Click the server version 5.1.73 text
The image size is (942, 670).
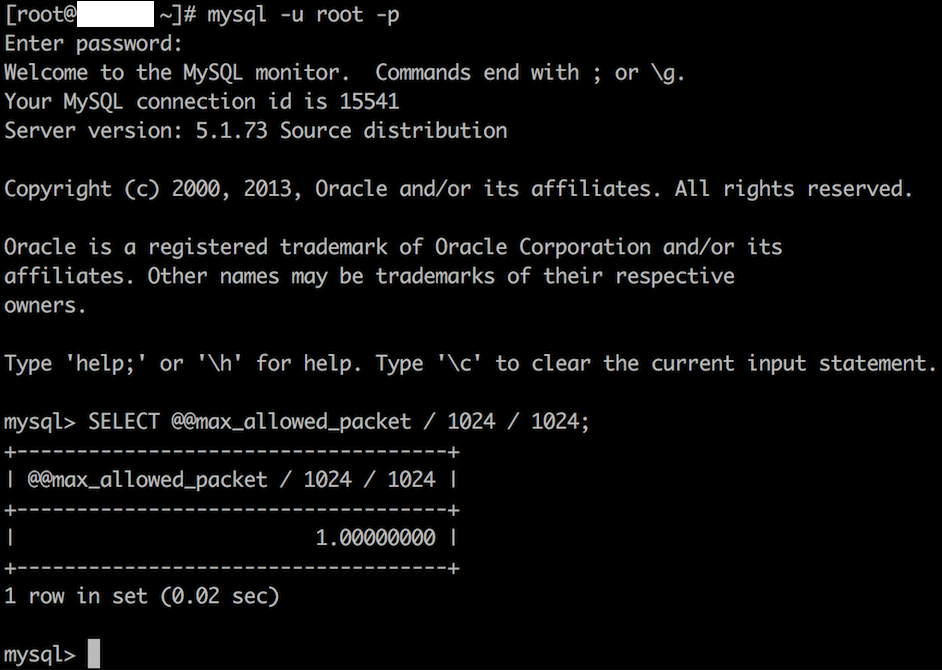[231, 130]
